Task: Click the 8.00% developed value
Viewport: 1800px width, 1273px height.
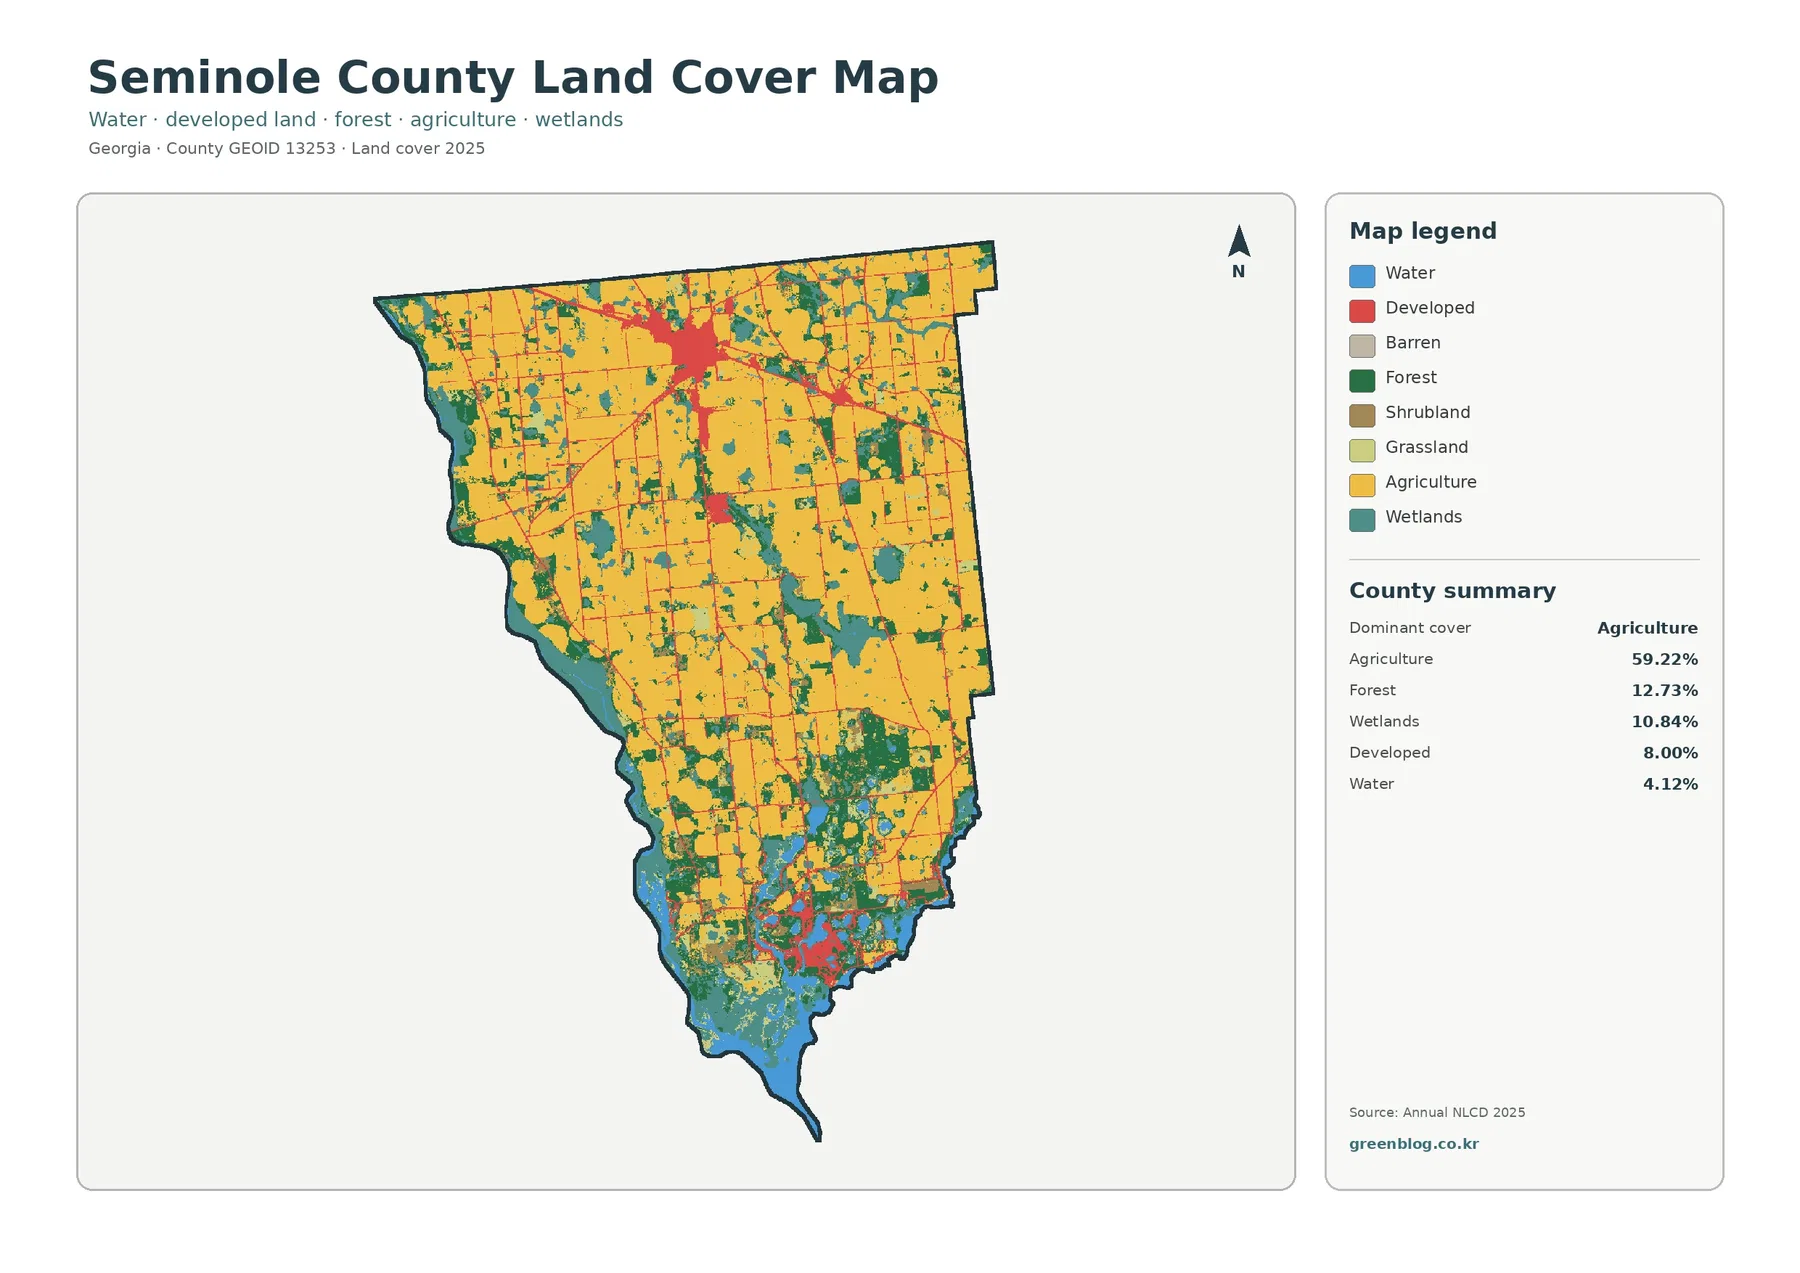Action: click(1670, 752)
